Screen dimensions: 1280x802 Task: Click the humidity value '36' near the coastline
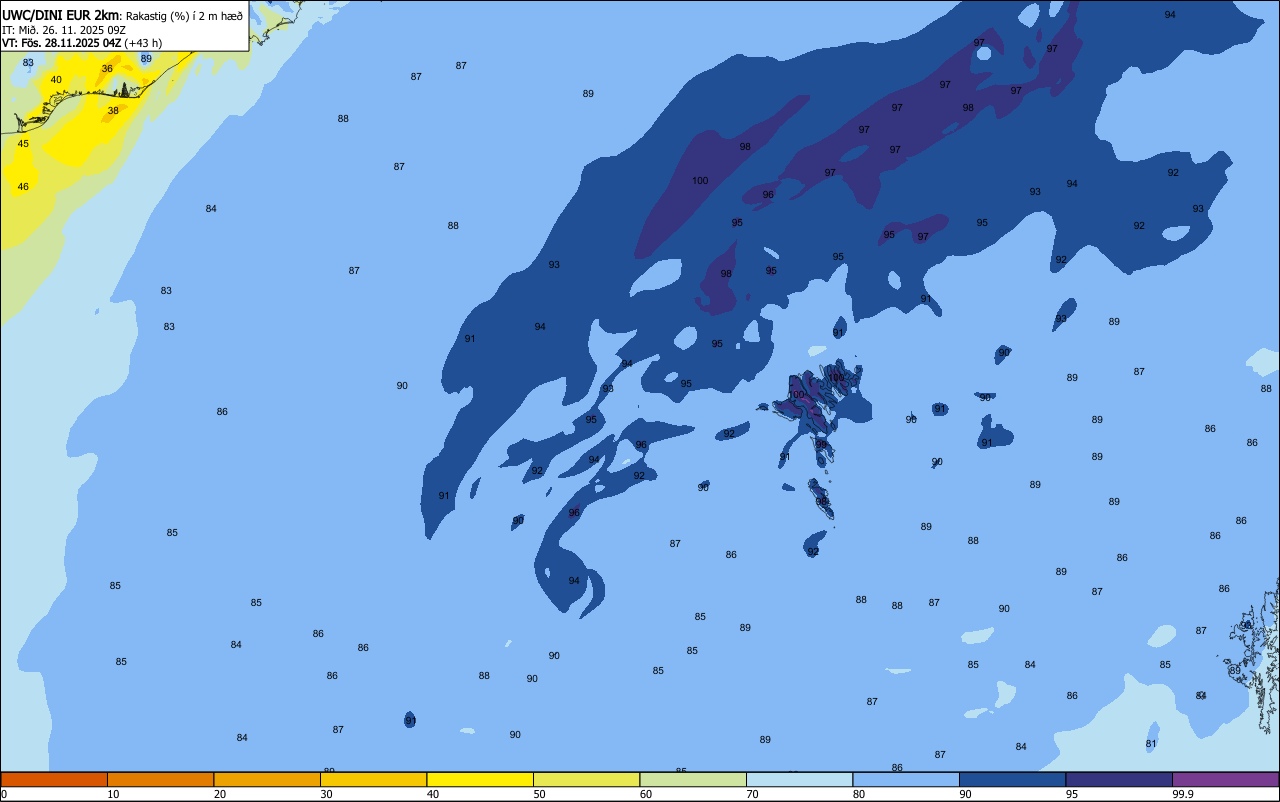point(107,69)
